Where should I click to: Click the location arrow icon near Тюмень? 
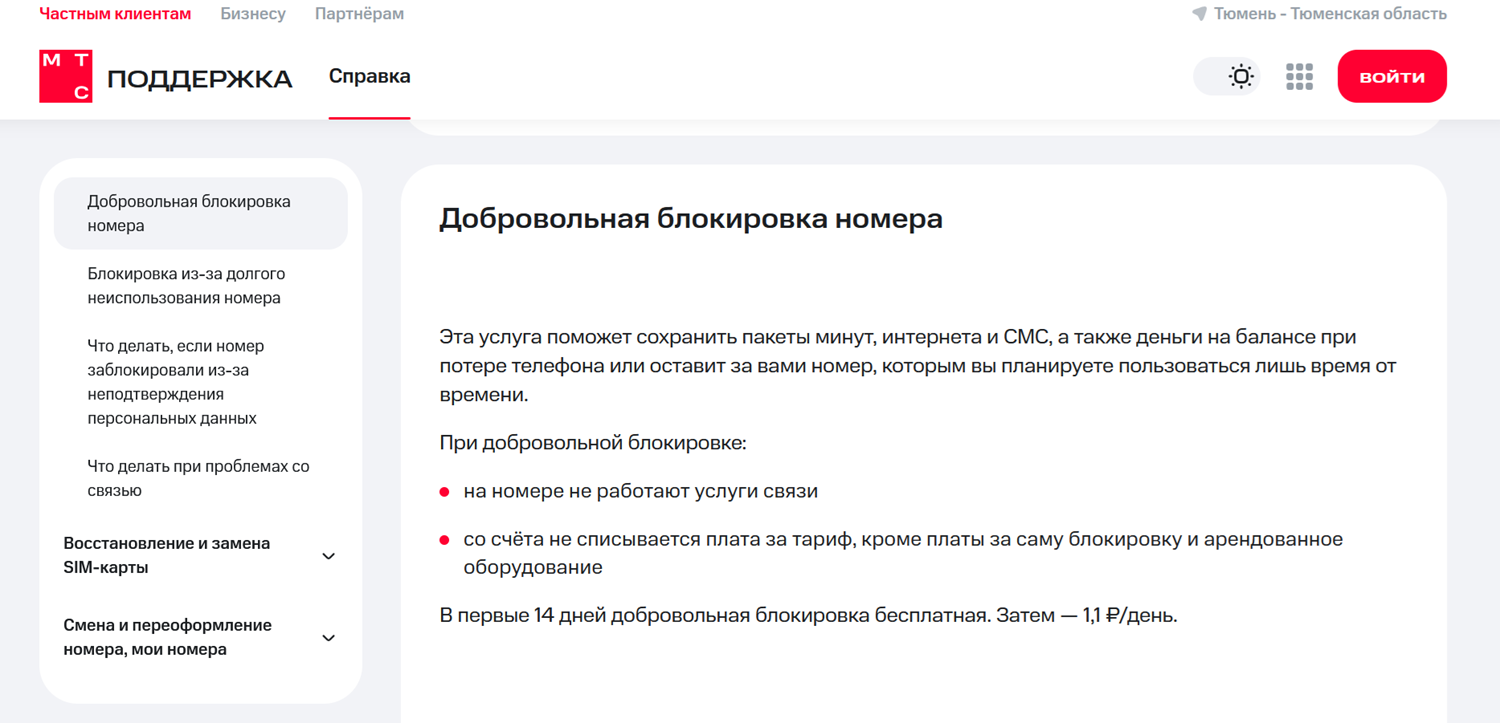1199,14
